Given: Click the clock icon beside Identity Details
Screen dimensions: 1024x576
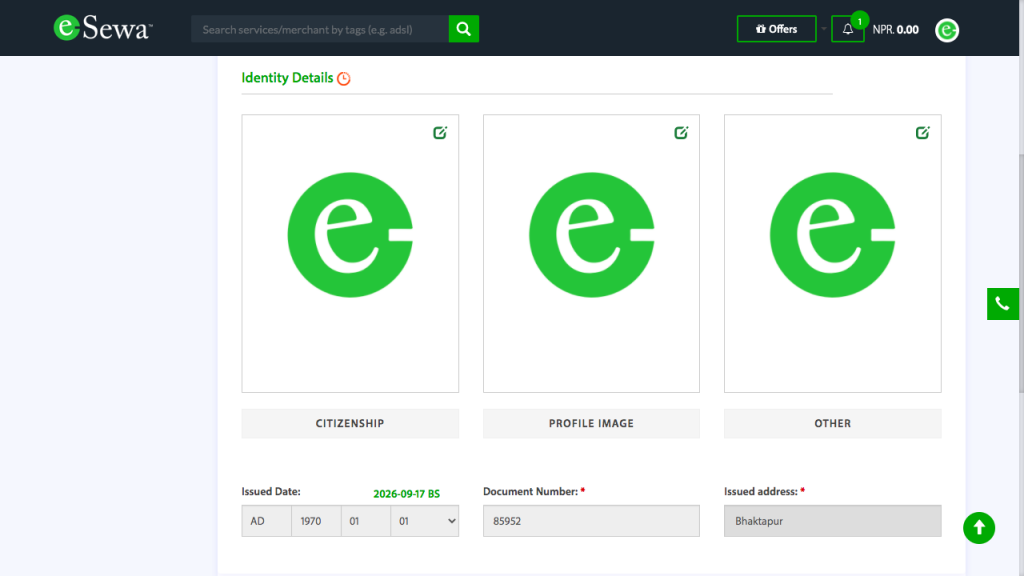Looking at the screenshot, I should (344, 78).
